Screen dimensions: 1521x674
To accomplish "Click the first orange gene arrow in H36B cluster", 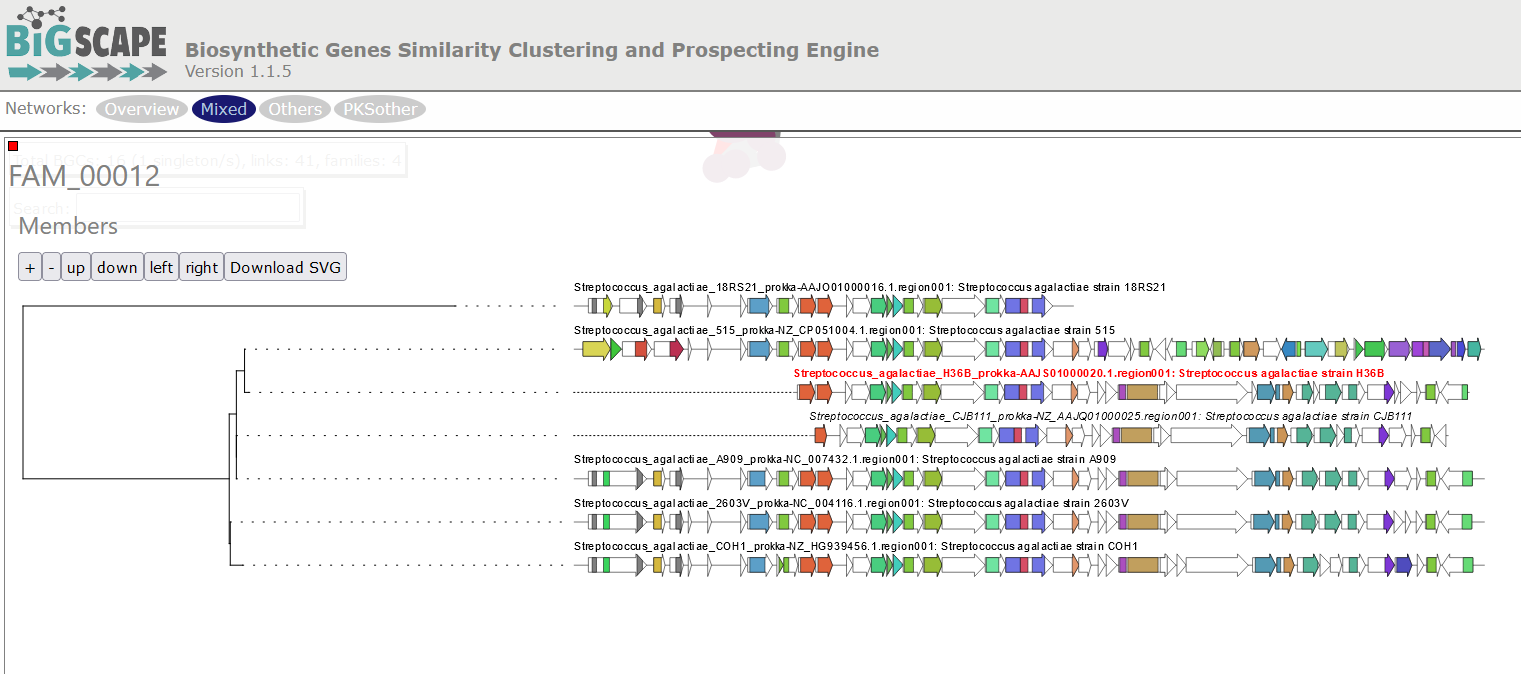I will pyautogui.click(x=807, y=392).
